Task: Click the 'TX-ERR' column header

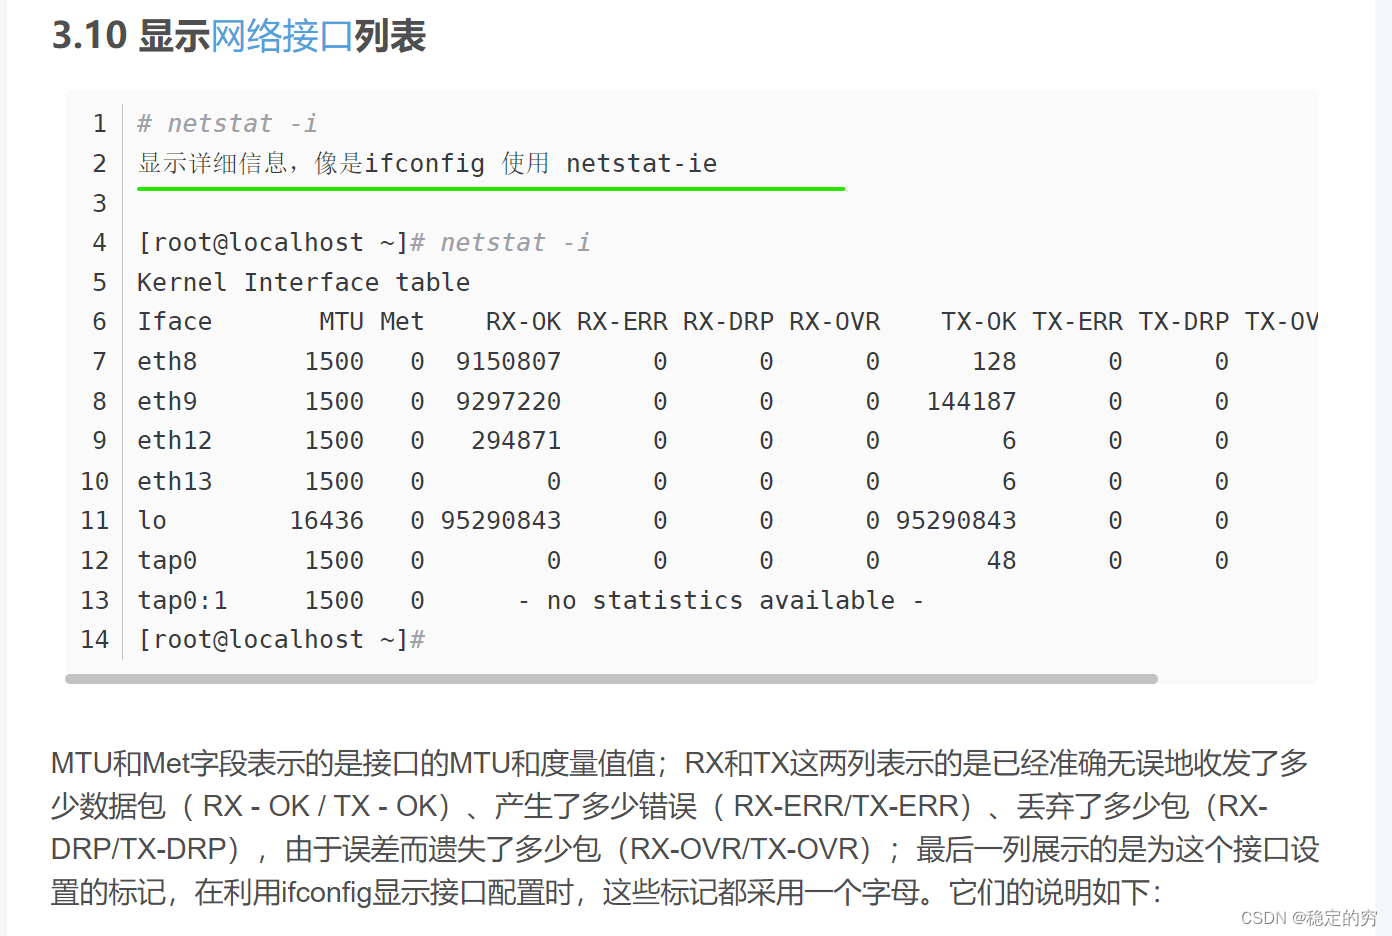Action: [x=1077, y=321]
